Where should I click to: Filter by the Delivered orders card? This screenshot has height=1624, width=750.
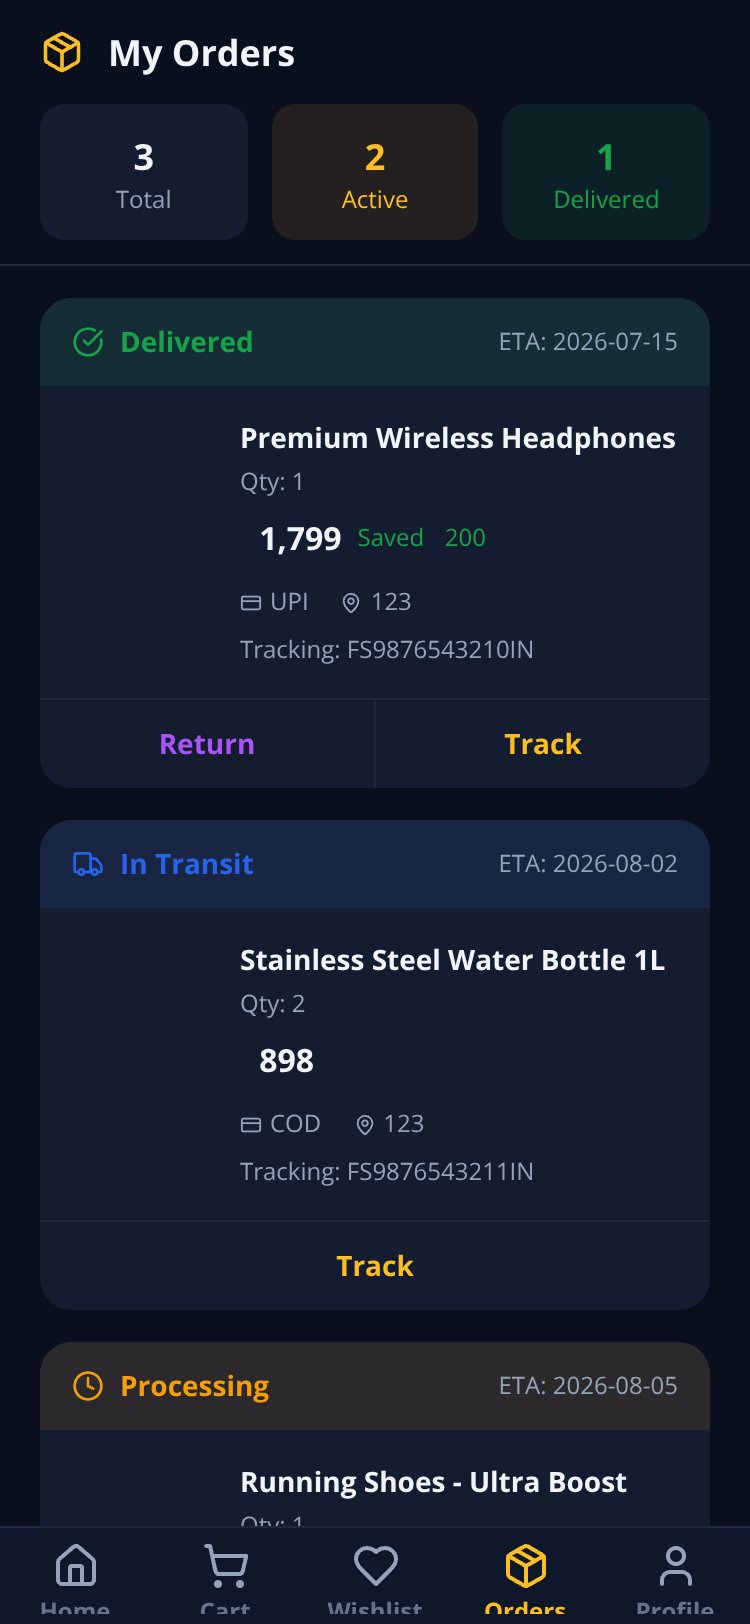pos(606,172)
